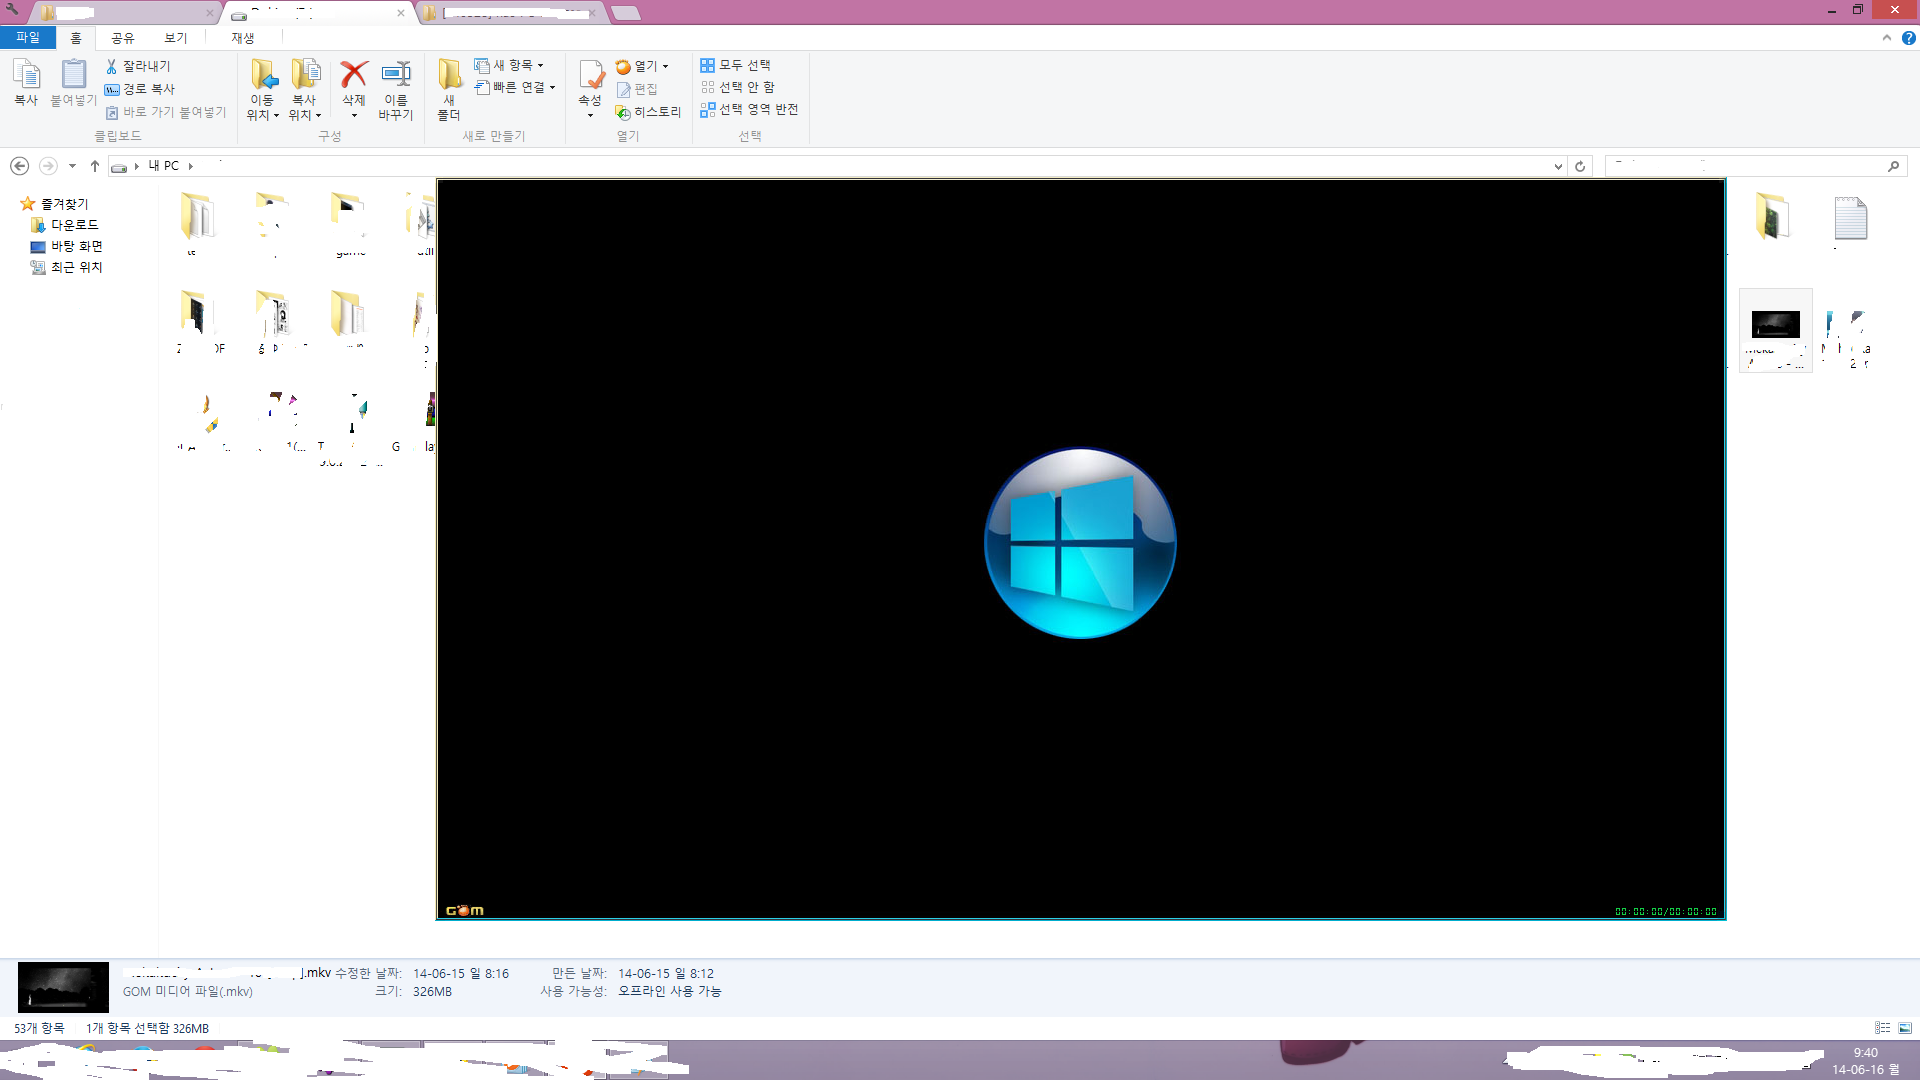Click 경로 복사 (Copy path)

pos(140,89)
